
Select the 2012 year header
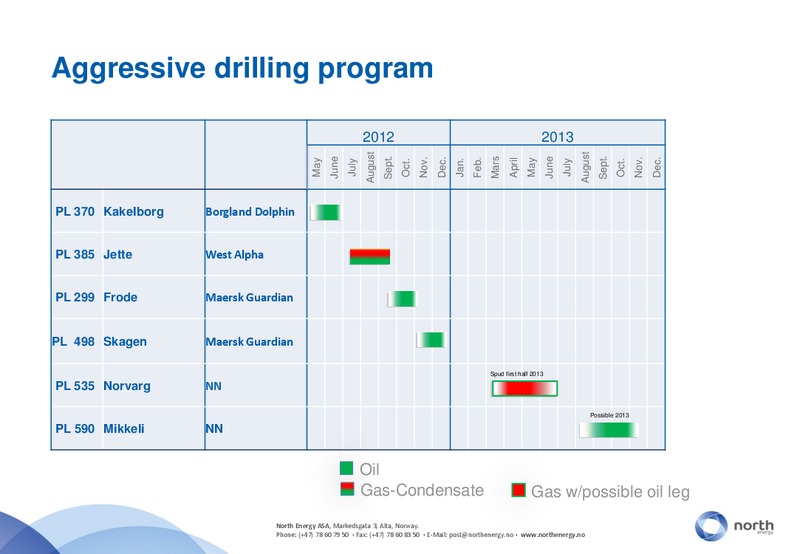(x=378, y=137)
